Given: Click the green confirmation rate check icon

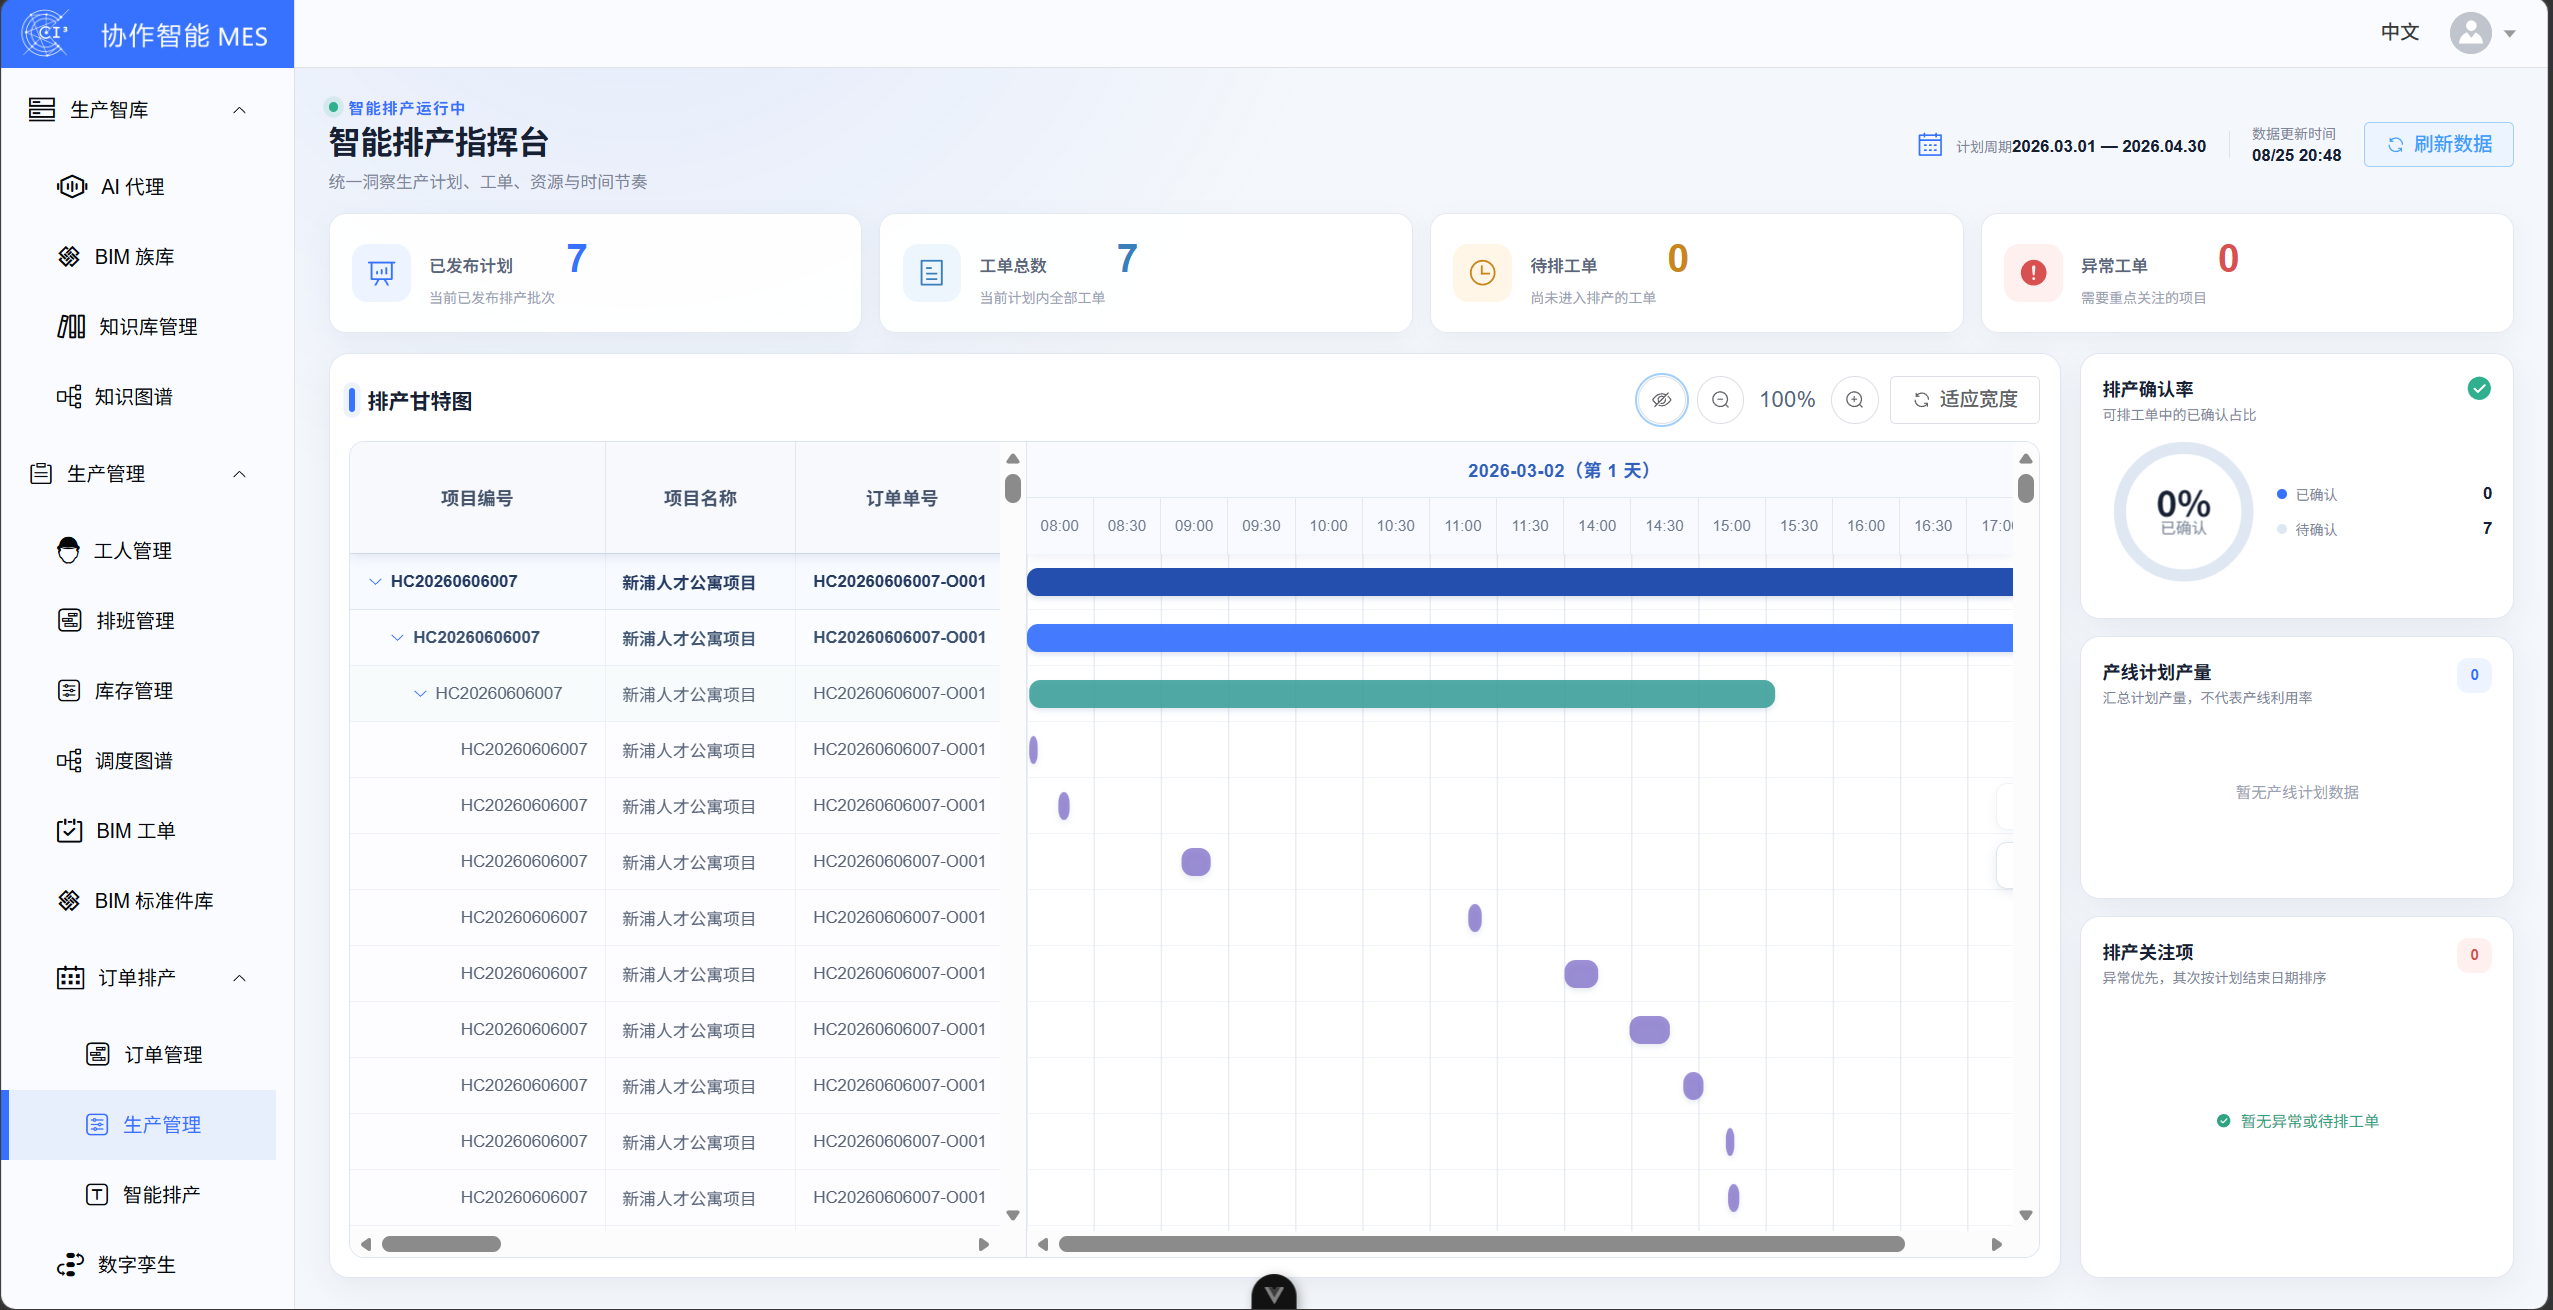Looking at the screenshot, I should 2478,388.
